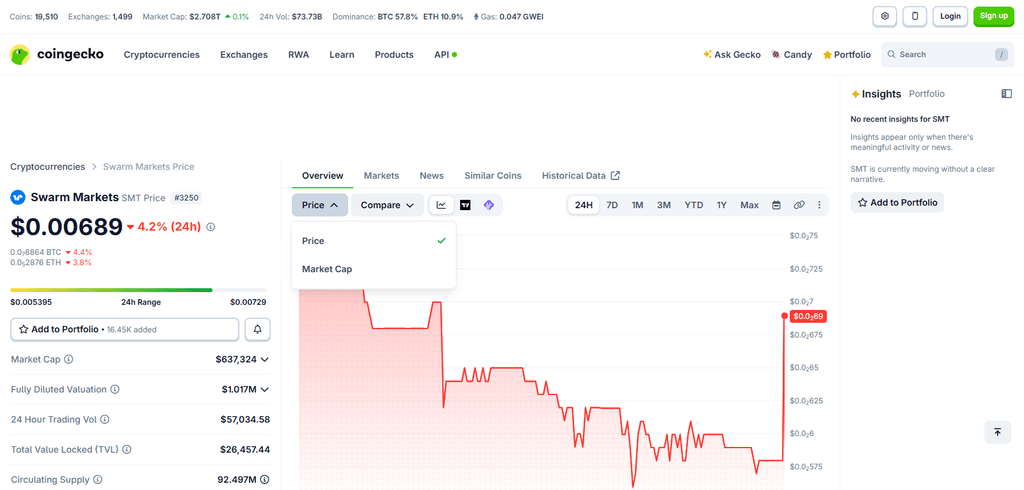Select YTD time range
This screenshot has height=490, width=1024.
(x=694, y=205)
